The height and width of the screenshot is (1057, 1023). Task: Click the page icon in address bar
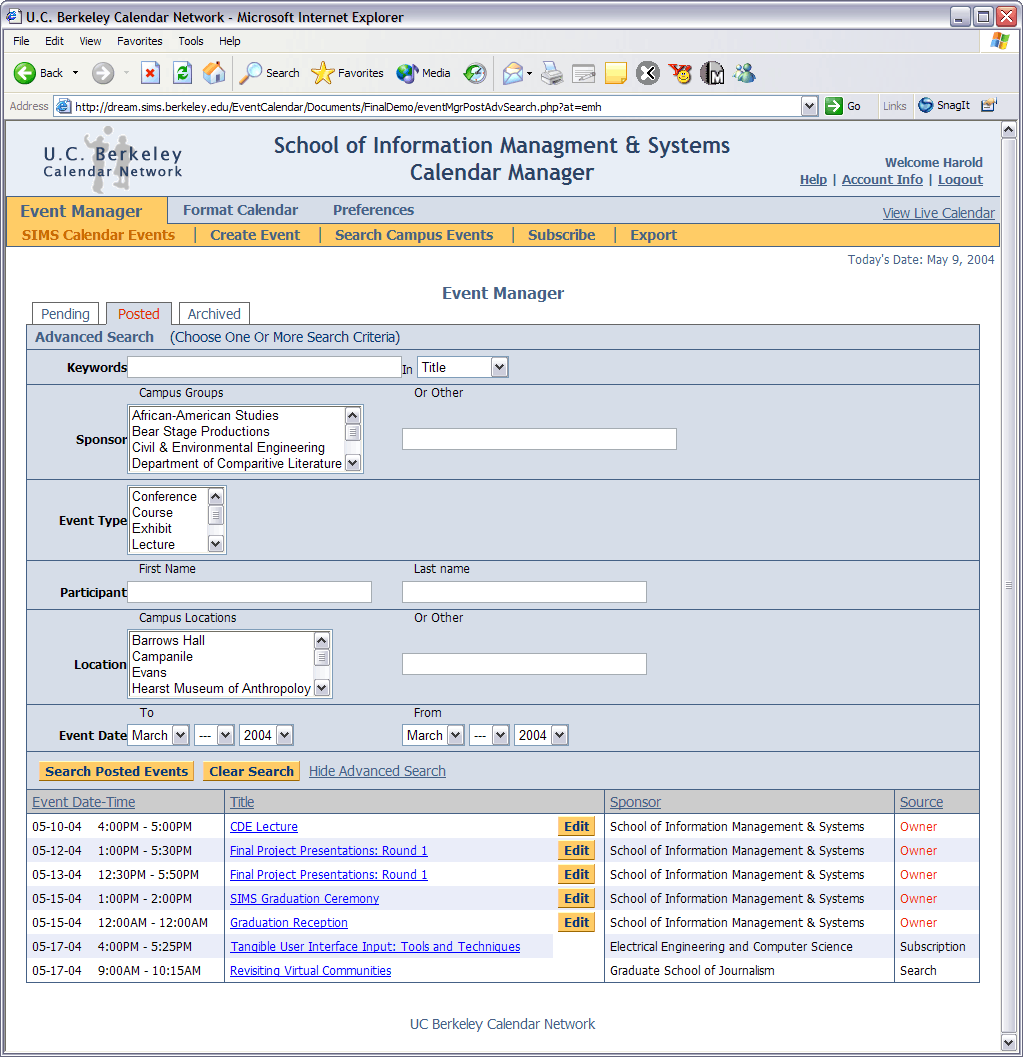63,107
